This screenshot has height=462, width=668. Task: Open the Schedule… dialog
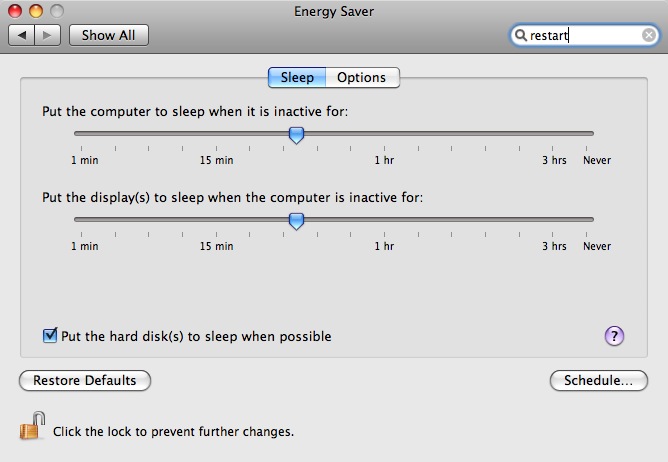point(599,380)
